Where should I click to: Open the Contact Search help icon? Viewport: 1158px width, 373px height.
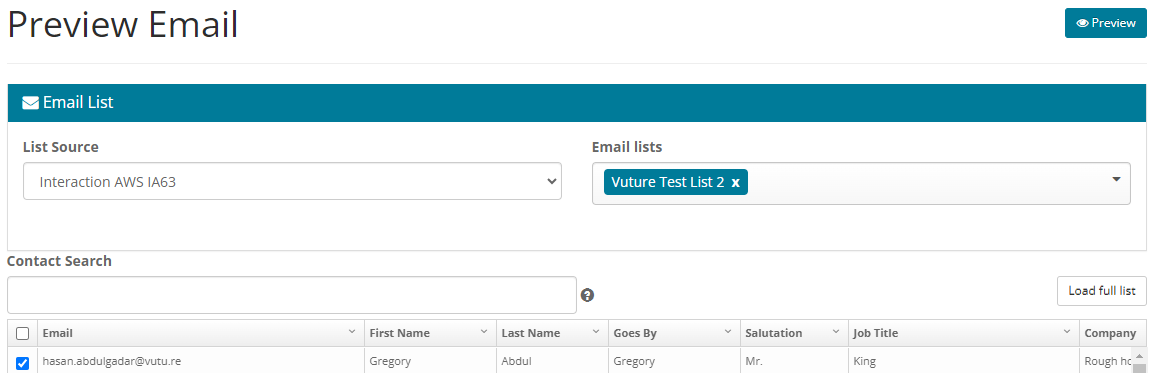587,295
